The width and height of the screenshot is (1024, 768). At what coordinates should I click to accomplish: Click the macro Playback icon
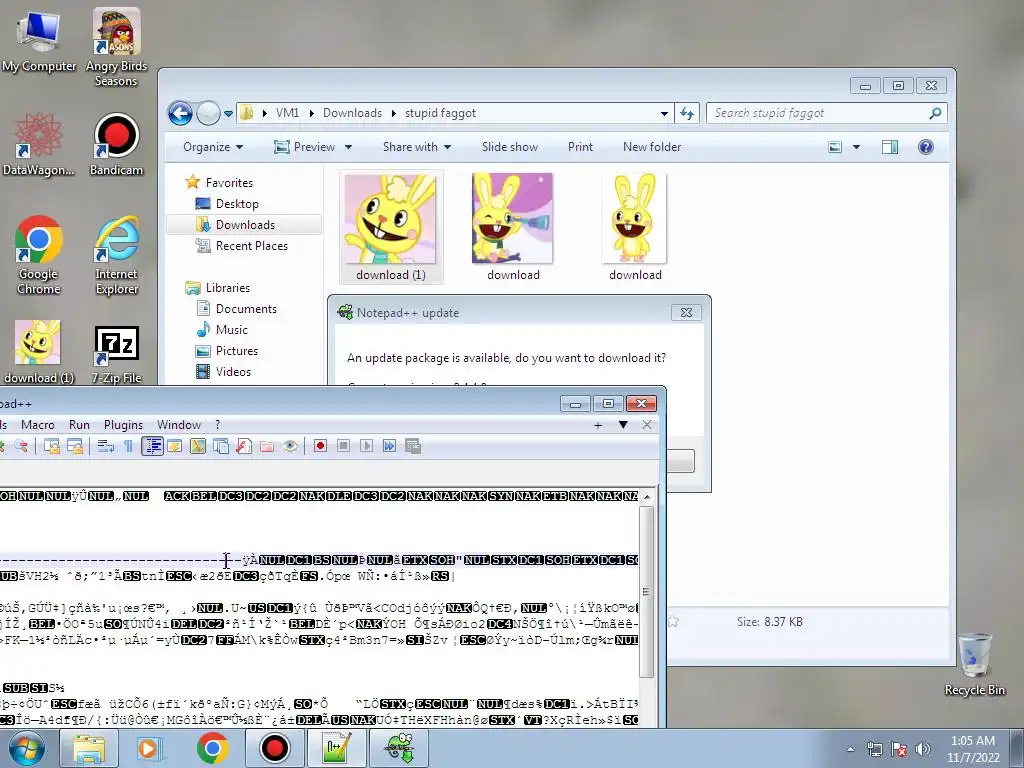coord(366,446)
